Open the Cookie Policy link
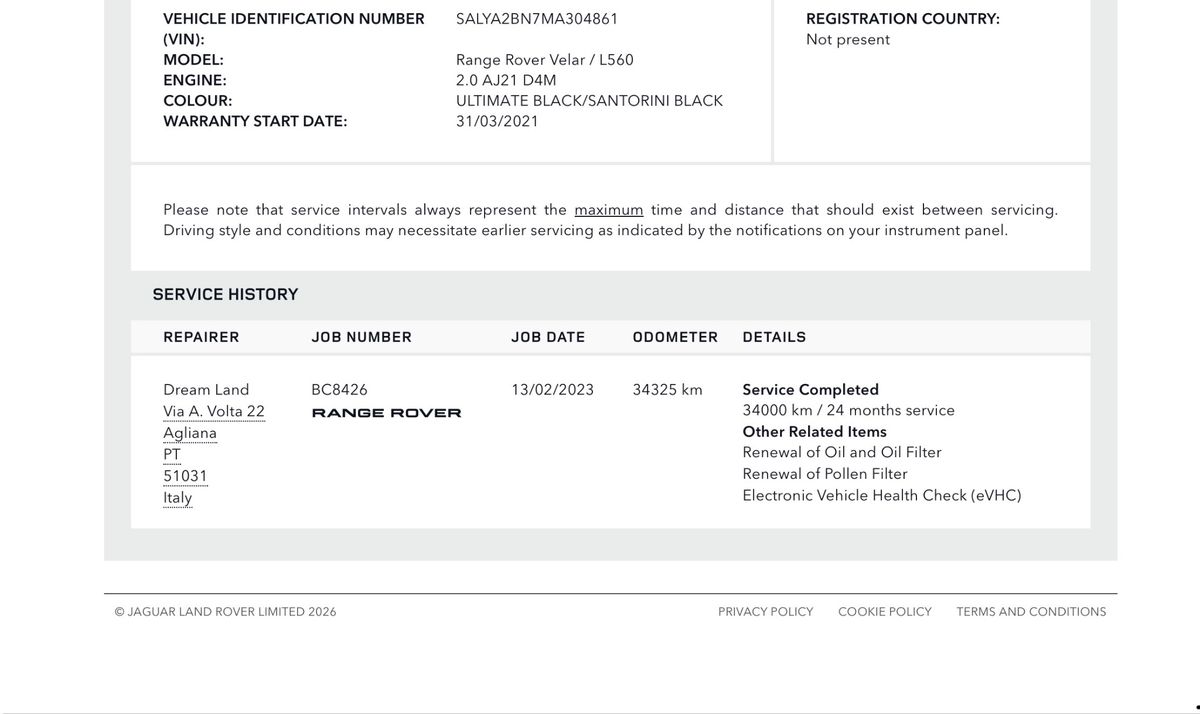Image resolution: width=1200 pixels, height=714 pixels. pos(885,612)
